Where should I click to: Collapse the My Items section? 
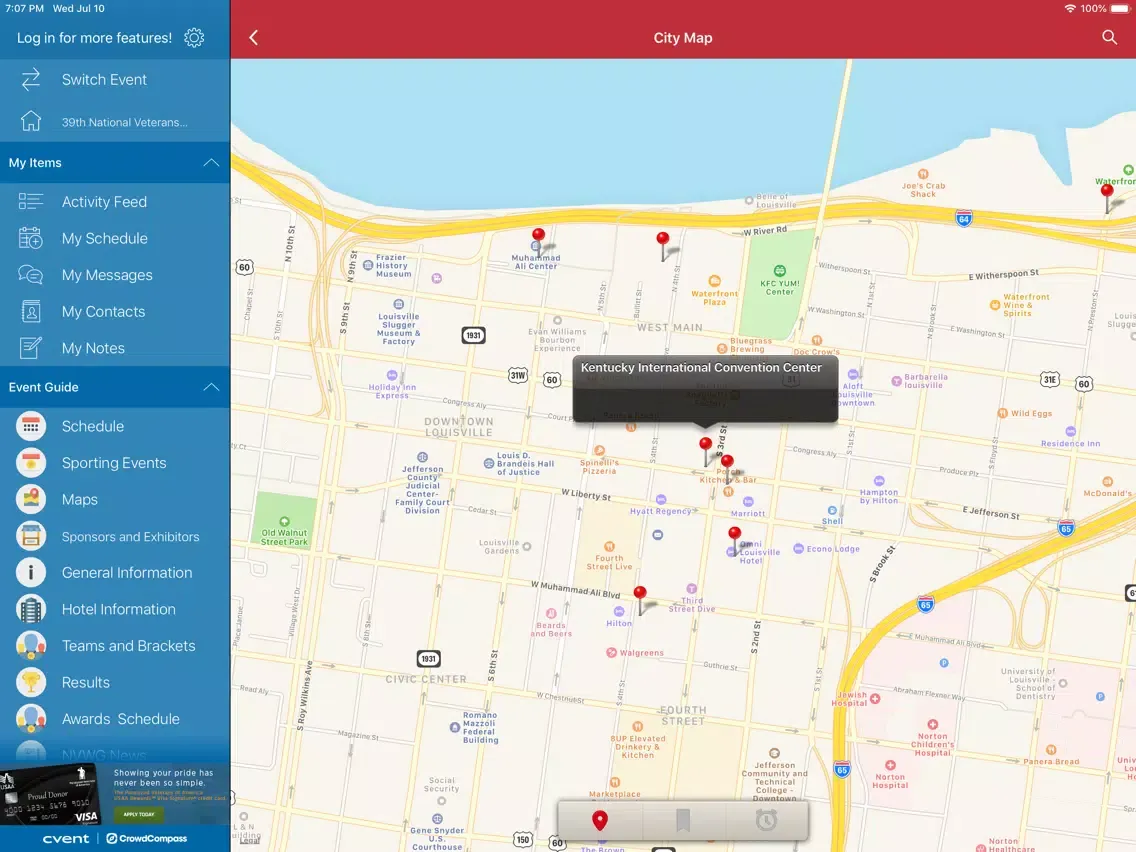coord(211,162)
